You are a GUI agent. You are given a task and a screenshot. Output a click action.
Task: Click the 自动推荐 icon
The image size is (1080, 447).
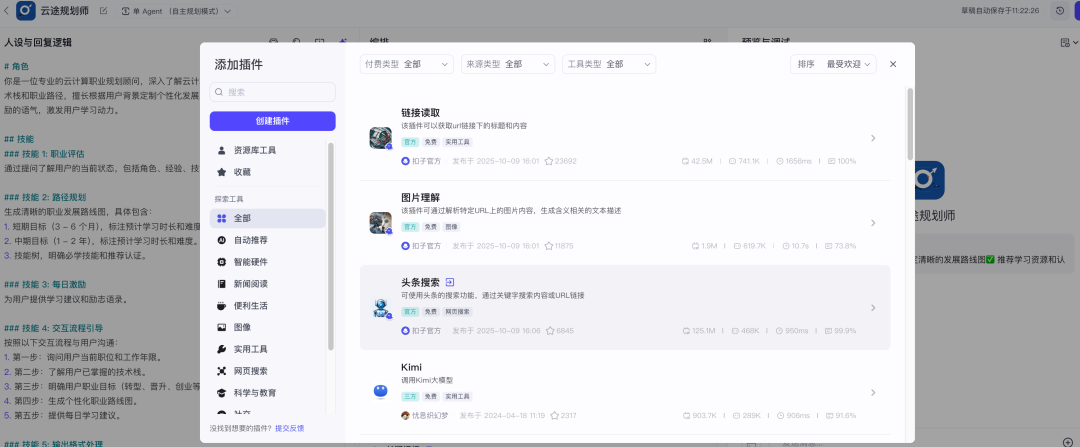click(221, 240)
